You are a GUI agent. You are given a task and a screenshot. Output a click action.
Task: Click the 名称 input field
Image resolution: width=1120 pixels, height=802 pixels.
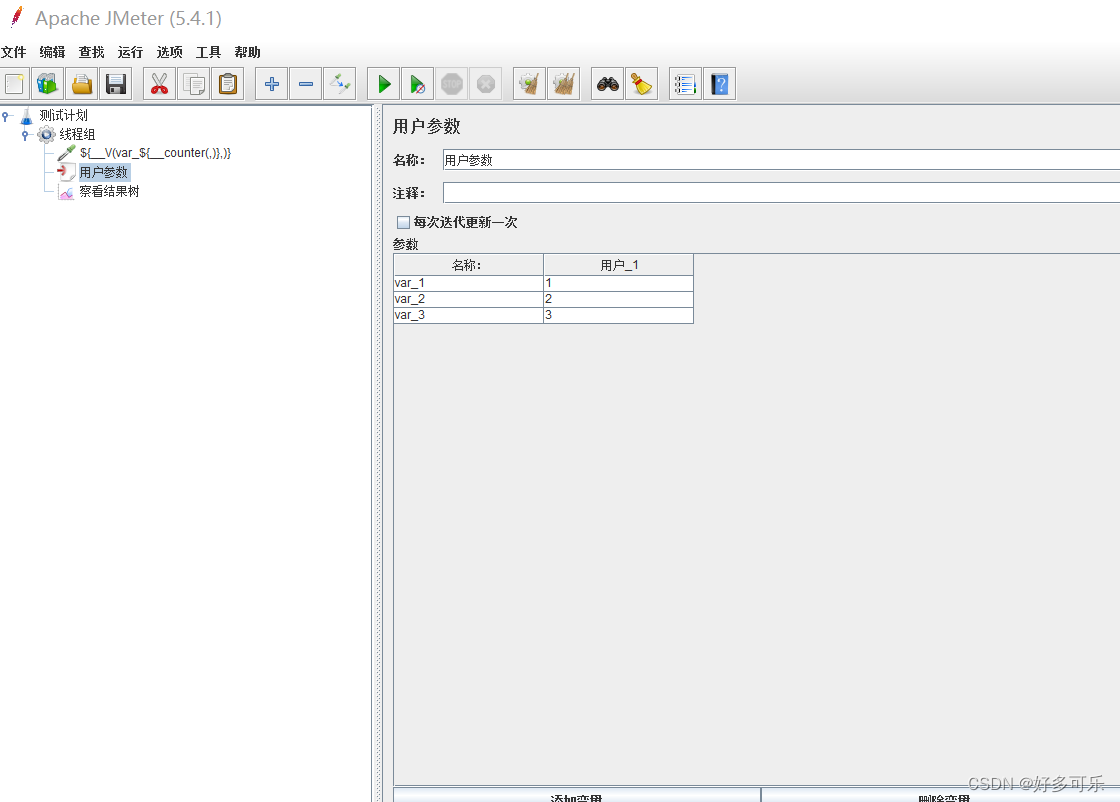[781, 160]
